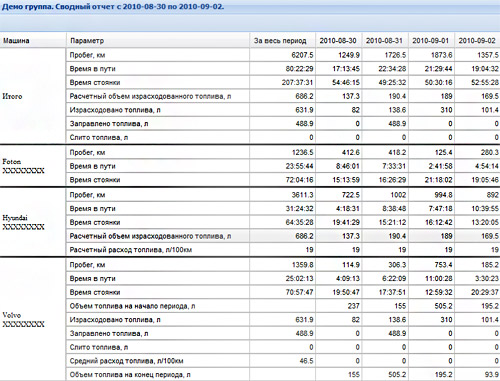
Task: Select the Foton XXXXXXXX vehicle label
Action: [x=23, y=166]
